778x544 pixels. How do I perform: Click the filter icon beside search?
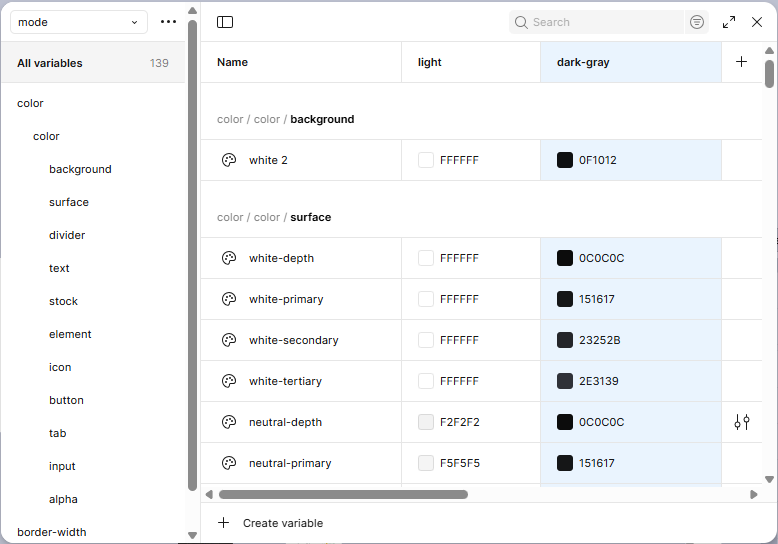(x=697, y=22)
